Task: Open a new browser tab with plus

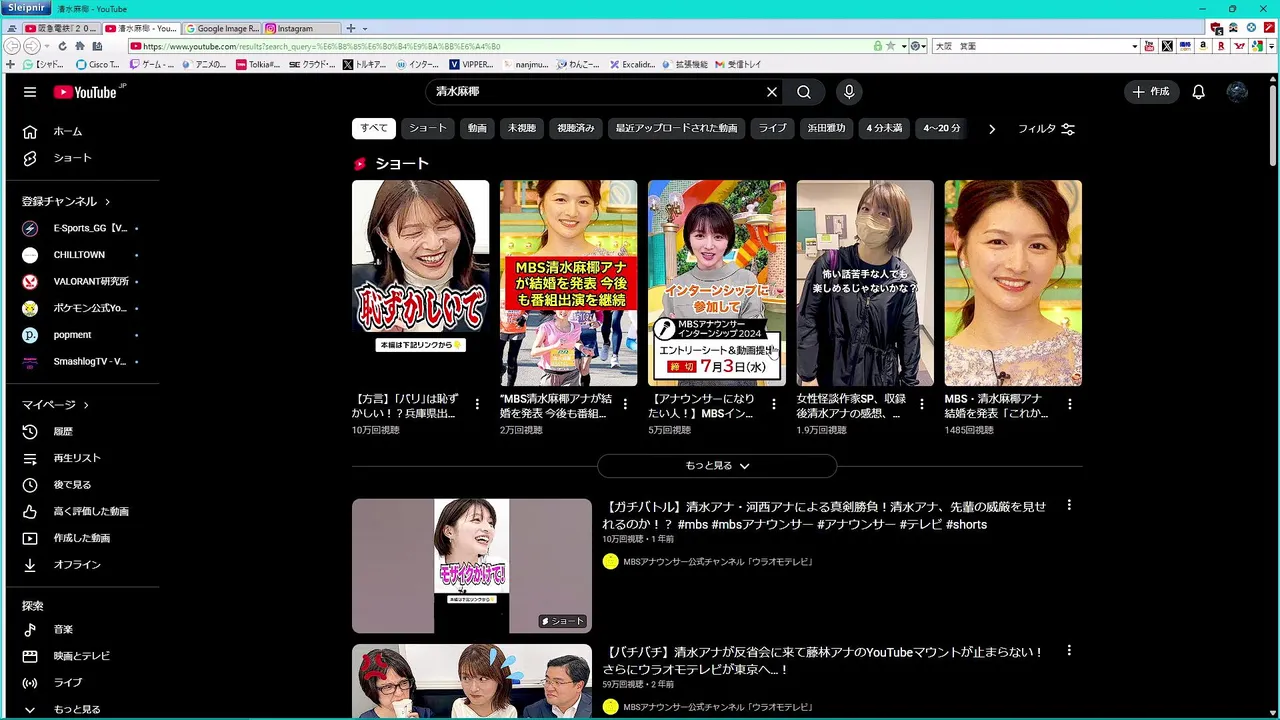Action: pyautogui.click(x=351, y=28)
